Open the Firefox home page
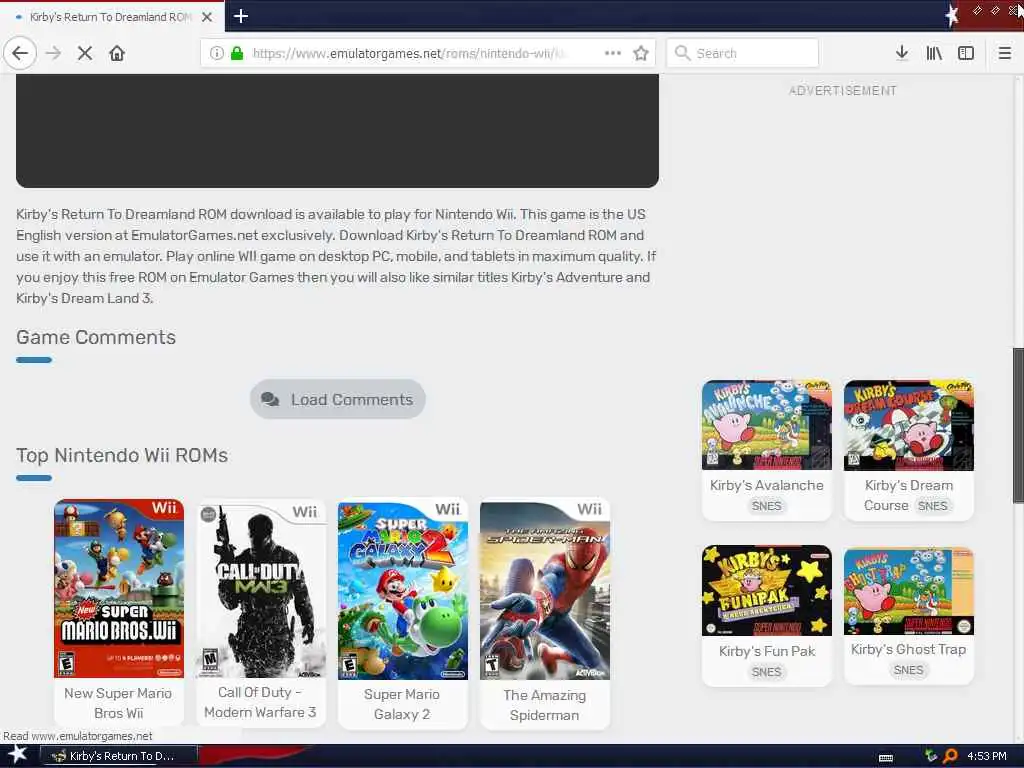 tap(117, 53)
